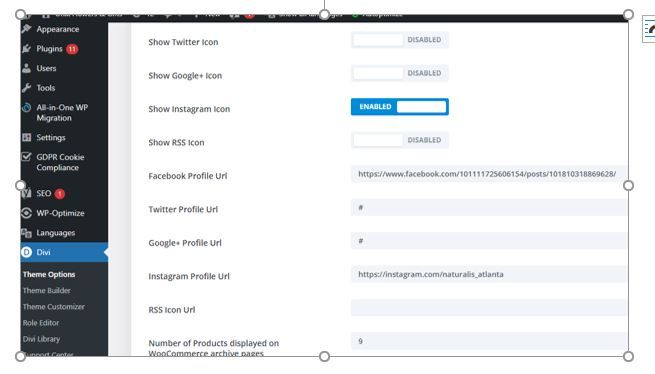This screenshot has width=655, height=374.
Task: Click the wrench icon beside Tools
Action: coord(27,88)
